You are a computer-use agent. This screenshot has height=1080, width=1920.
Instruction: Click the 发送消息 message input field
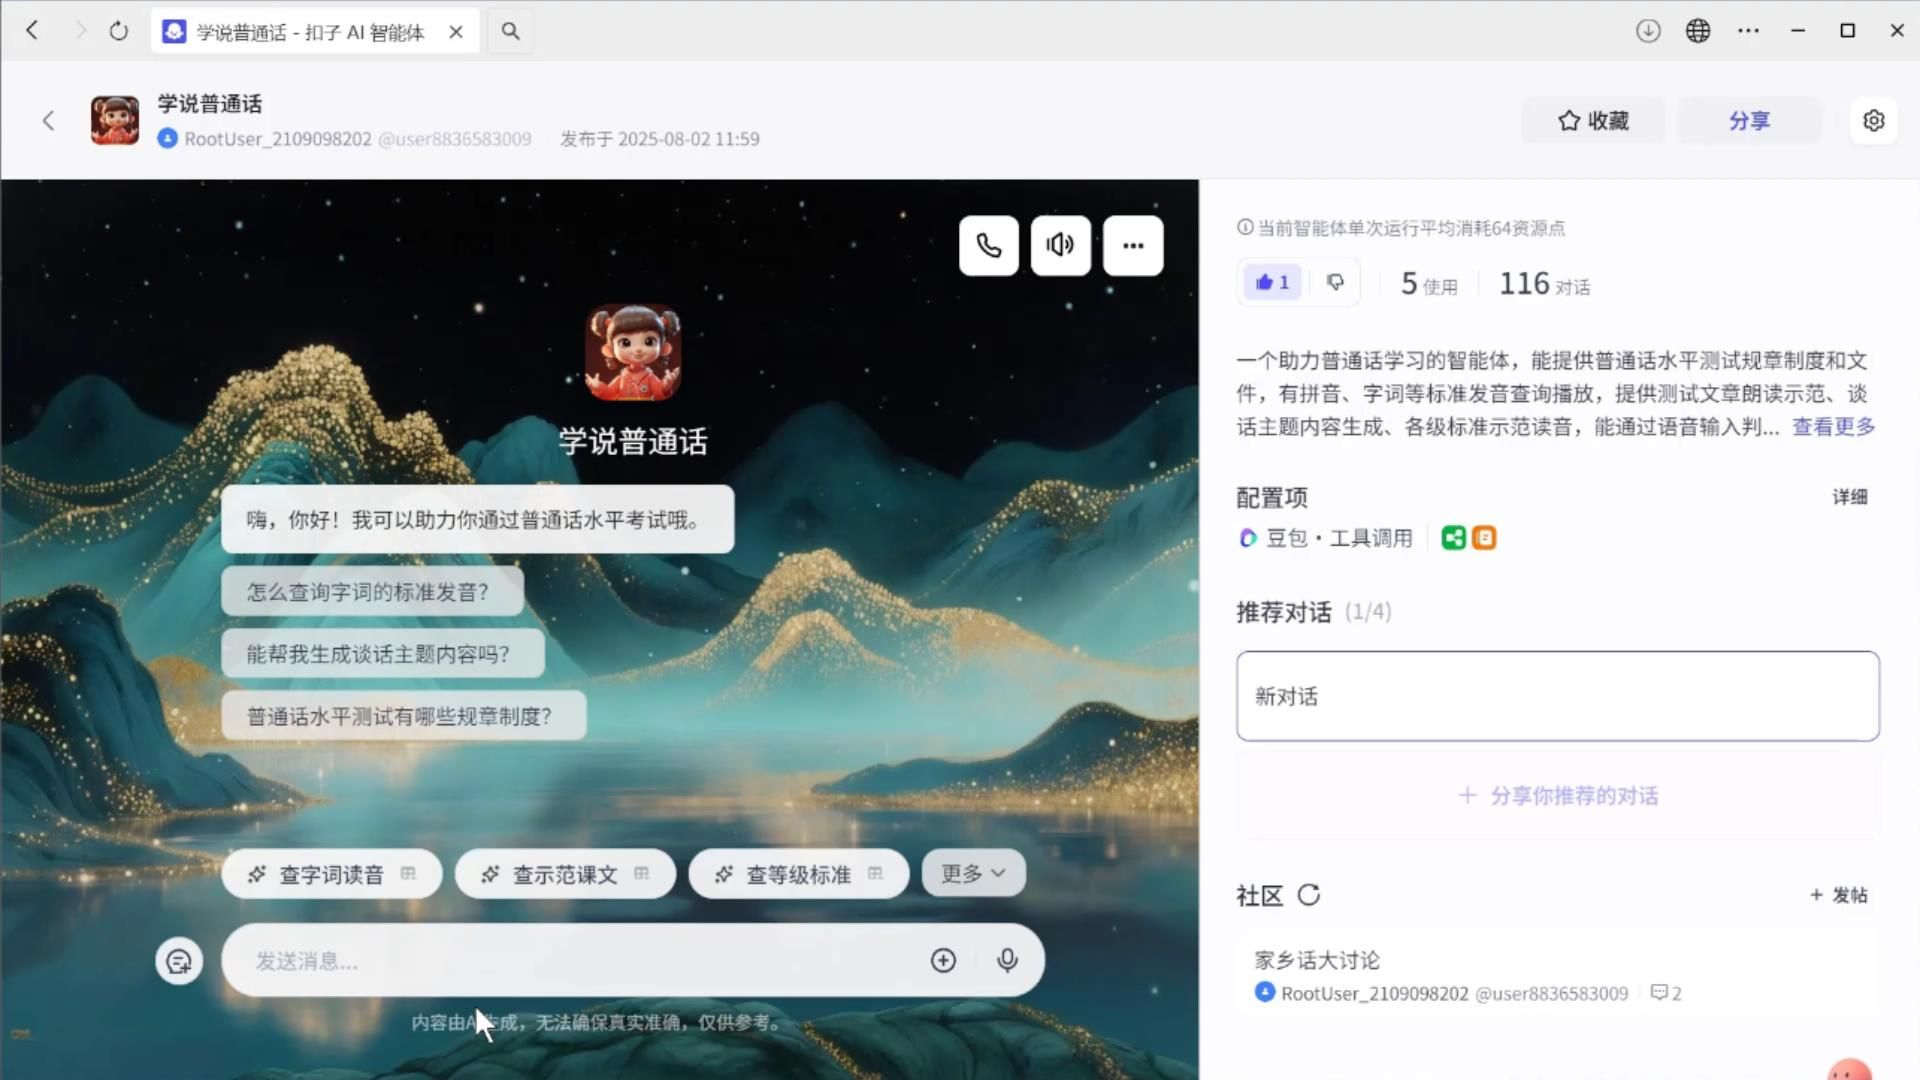click(x=580, y=960)
